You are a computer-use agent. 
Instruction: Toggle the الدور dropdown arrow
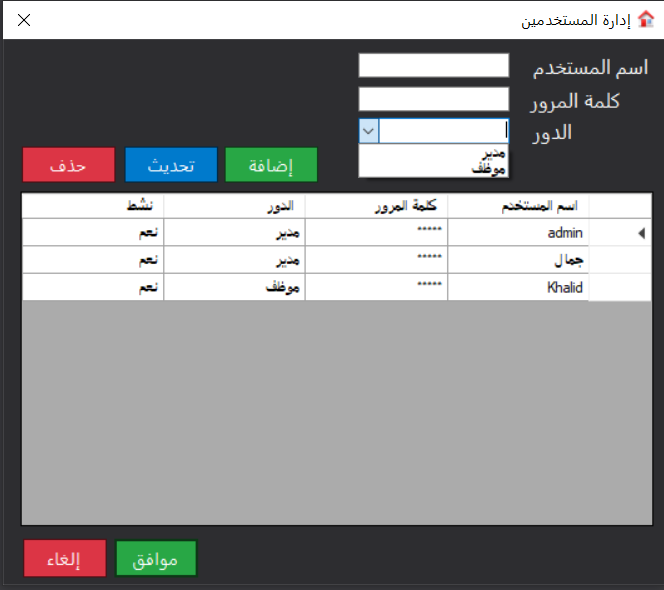pyautogui.click(x=369, y=131)
